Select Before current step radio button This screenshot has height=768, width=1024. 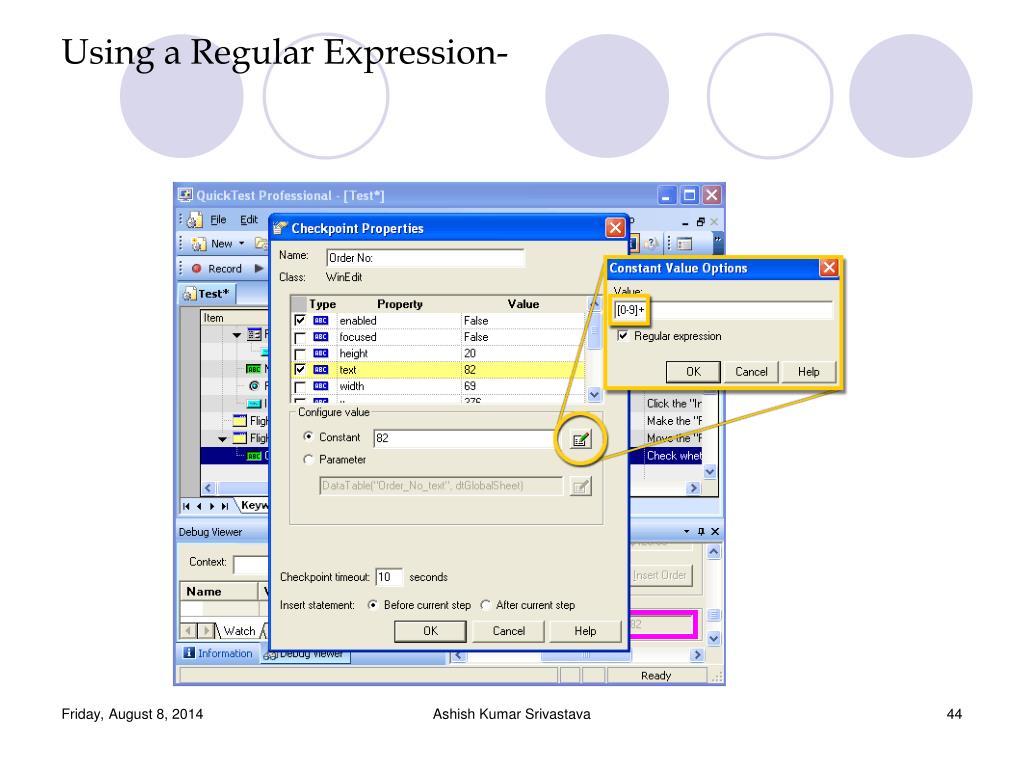click(372, 605)
